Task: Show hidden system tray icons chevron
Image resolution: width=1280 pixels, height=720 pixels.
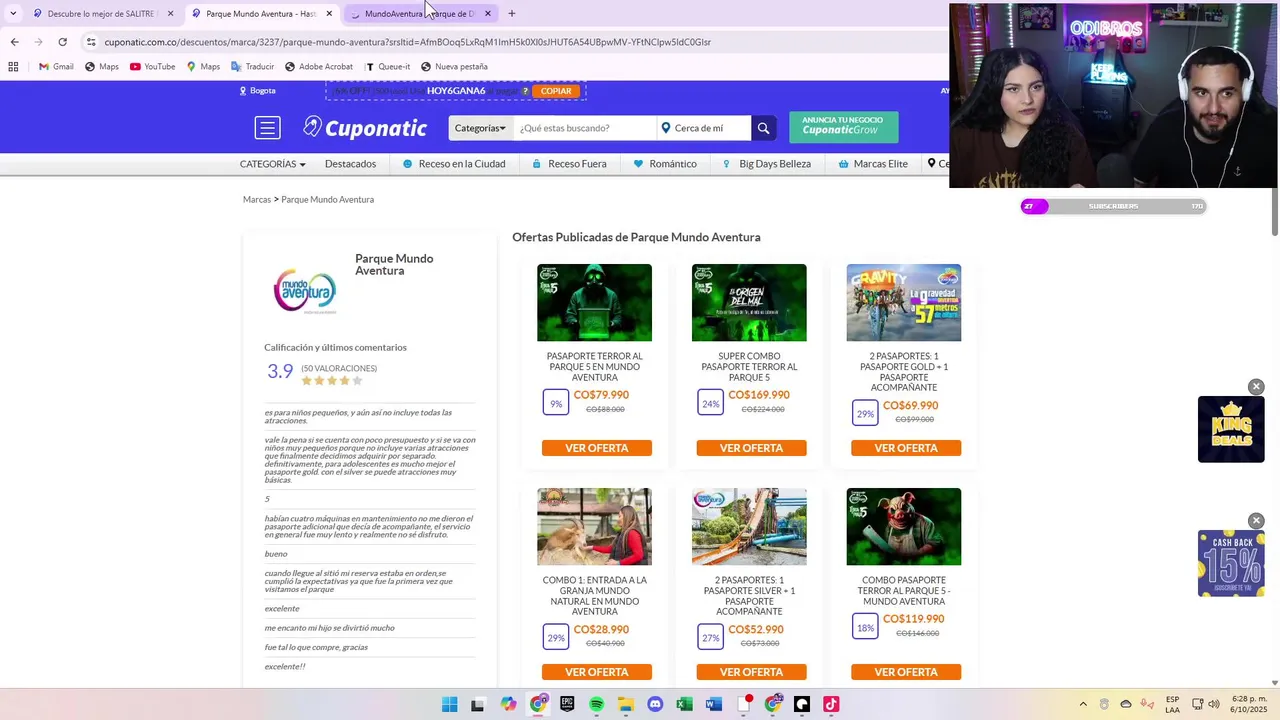Action: point(1083,704)
